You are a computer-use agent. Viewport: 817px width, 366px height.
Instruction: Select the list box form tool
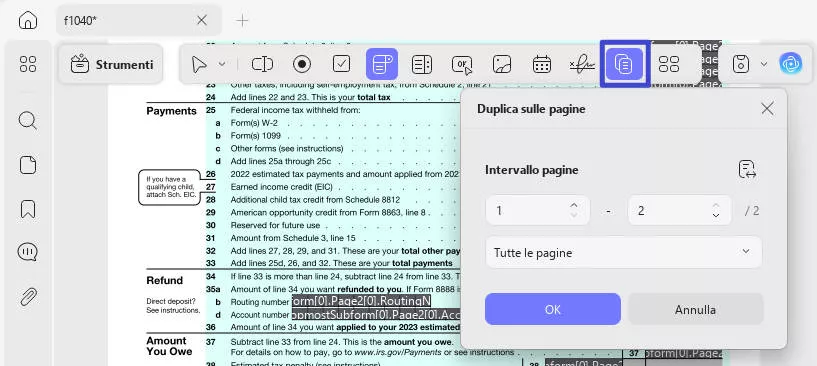(421, 64)
